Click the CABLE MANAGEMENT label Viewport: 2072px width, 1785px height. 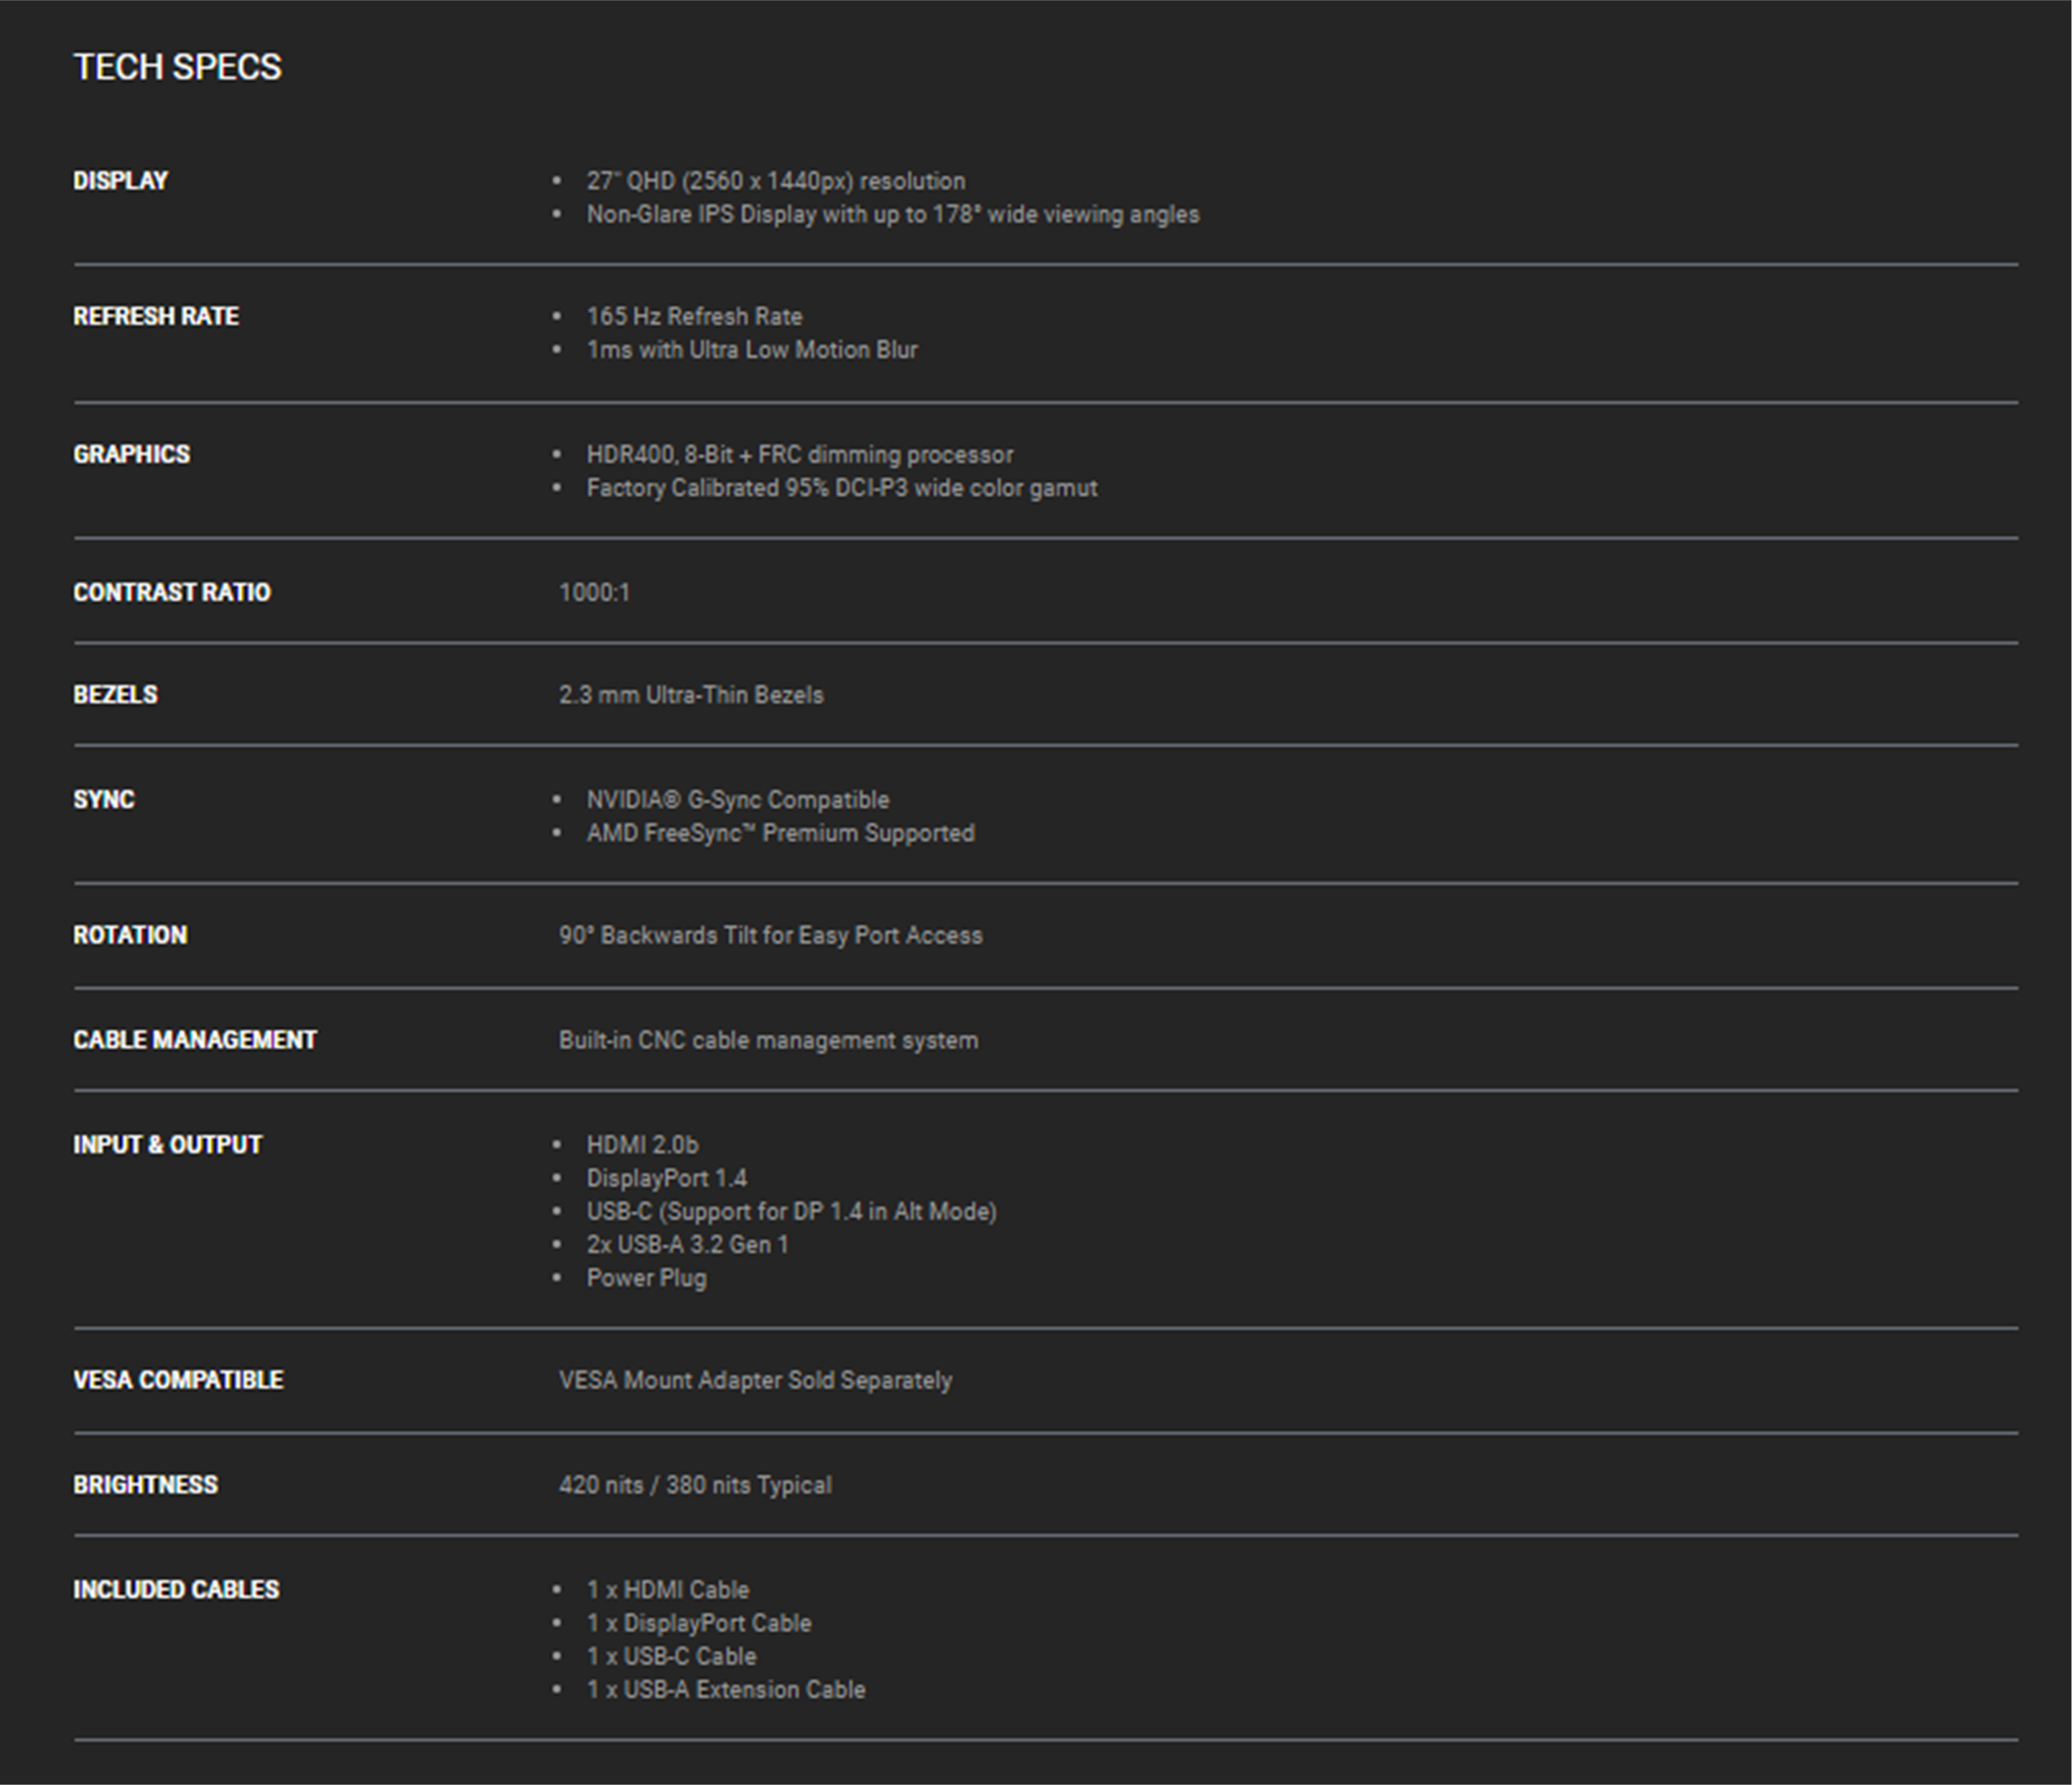click(x=195, y=1040)
